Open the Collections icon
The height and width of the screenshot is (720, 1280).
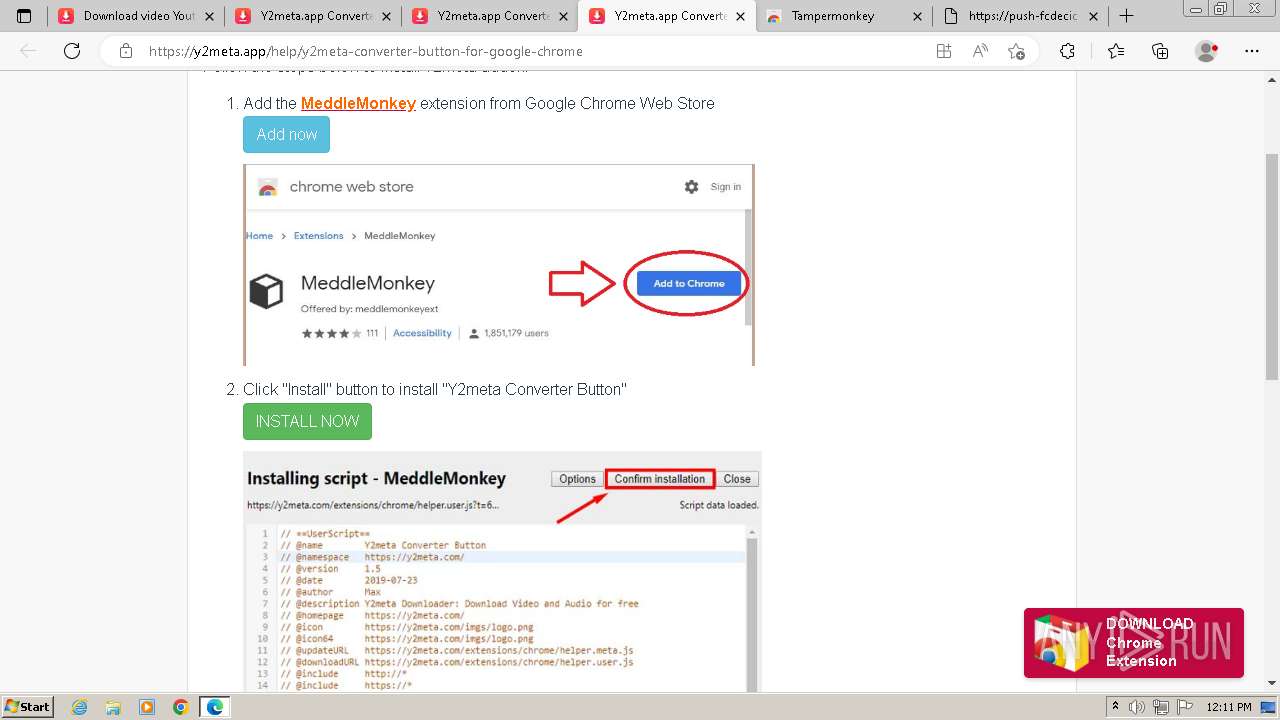1160,51
